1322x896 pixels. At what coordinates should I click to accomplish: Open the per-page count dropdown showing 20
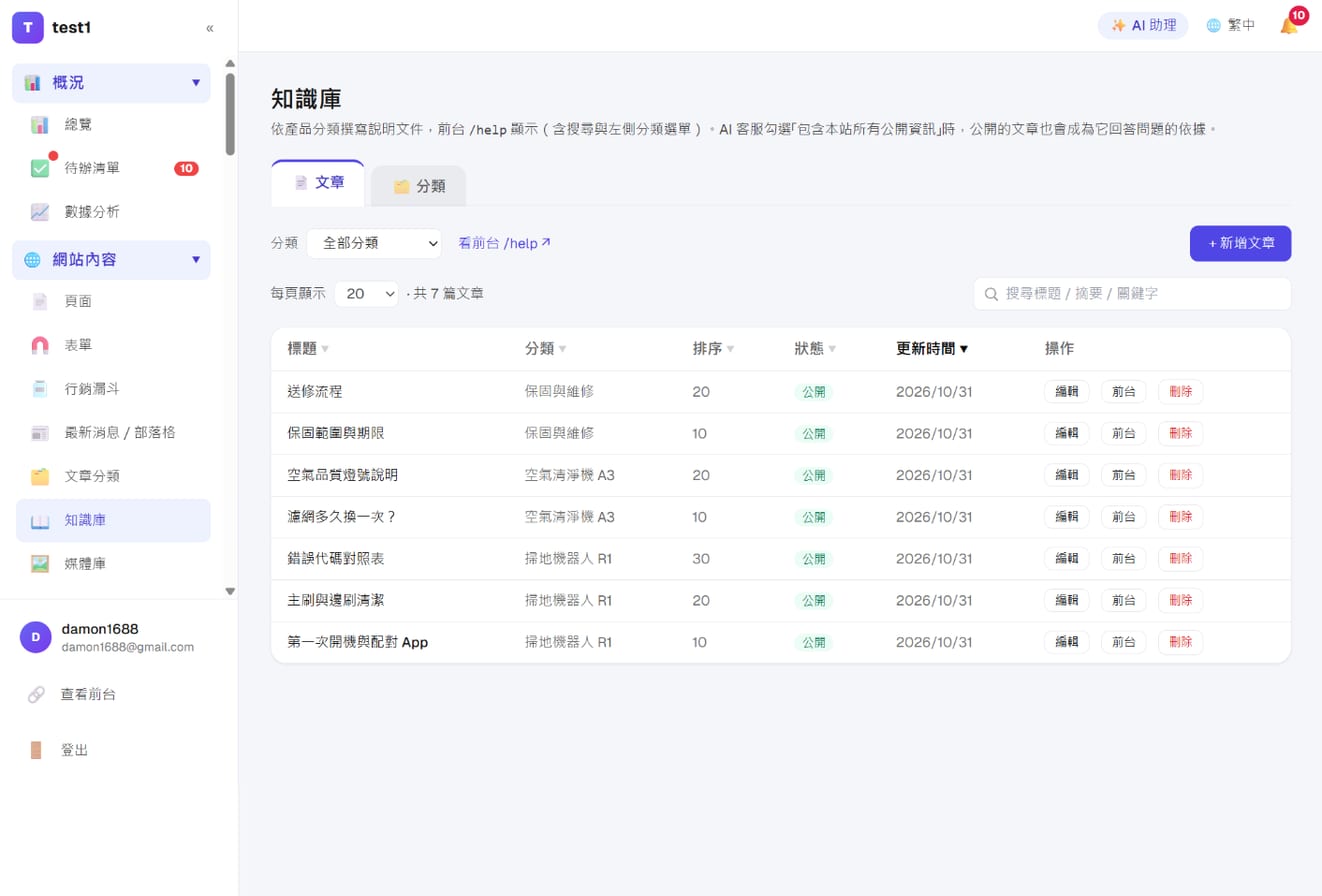coord(366,294)
